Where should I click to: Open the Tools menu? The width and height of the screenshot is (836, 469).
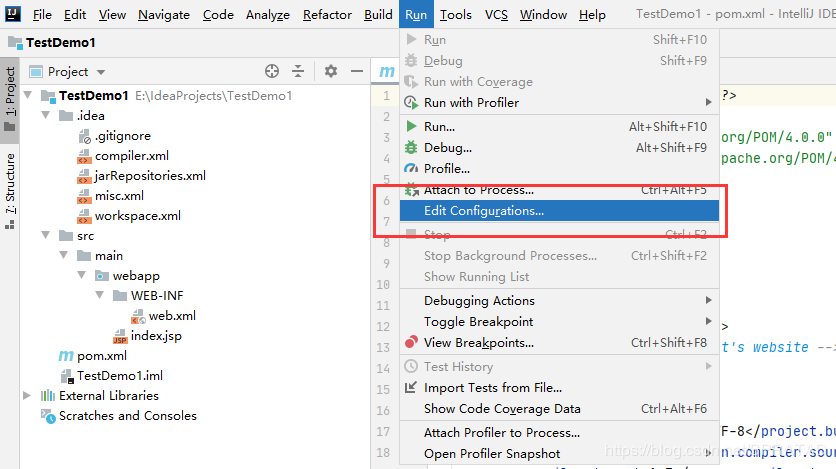pyautogui.click(x=455, y=15)
